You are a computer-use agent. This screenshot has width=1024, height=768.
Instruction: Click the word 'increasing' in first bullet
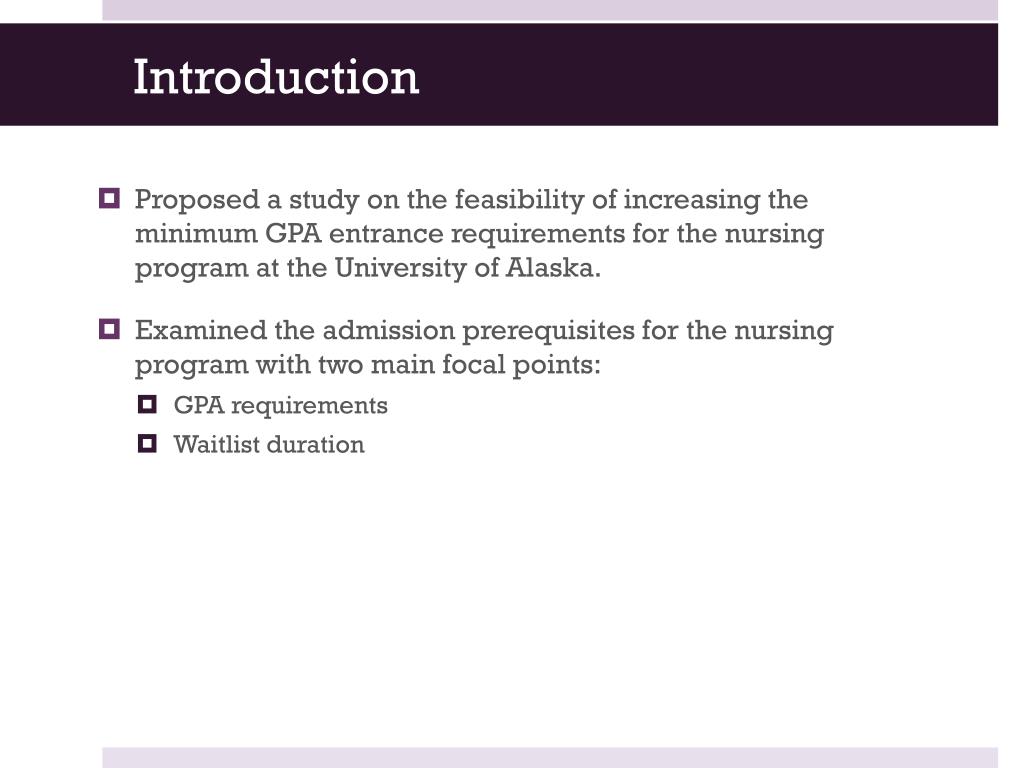[692, 200]
